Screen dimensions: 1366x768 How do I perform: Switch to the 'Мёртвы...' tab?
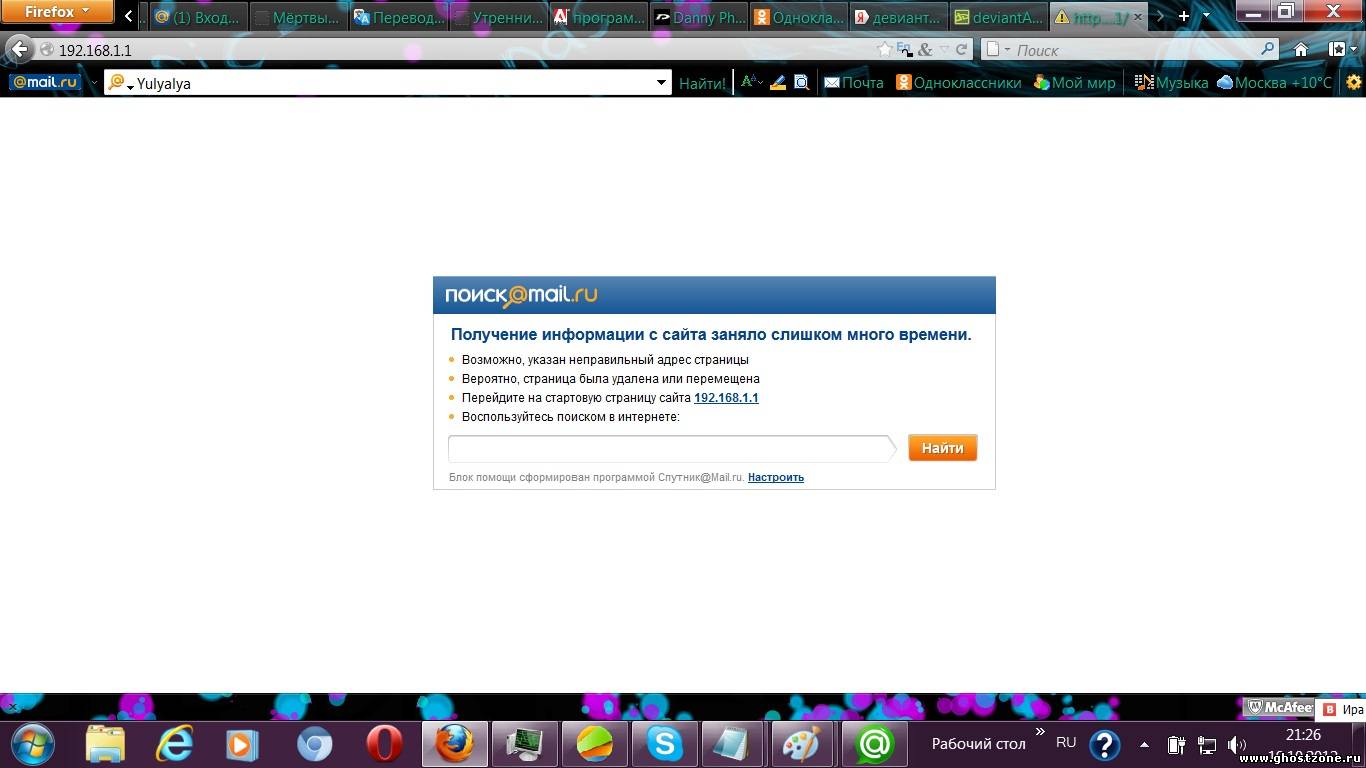point(297,17)
